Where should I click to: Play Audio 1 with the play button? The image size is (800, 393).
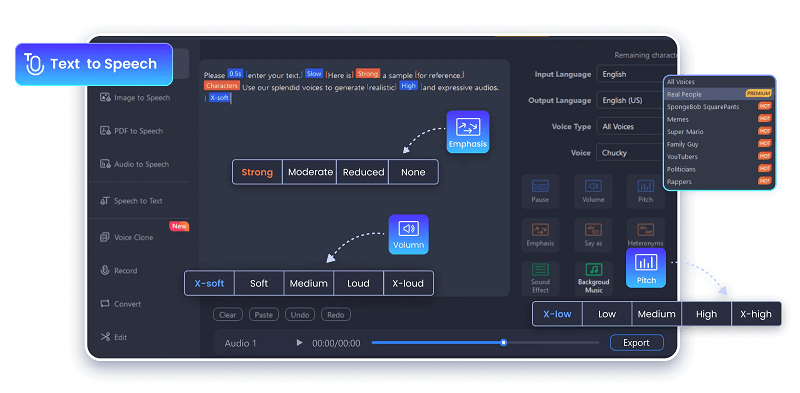[x=299, y=342]
